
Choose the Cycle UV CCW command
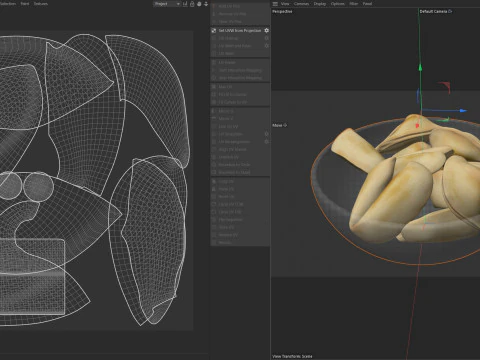click(240, 204)
